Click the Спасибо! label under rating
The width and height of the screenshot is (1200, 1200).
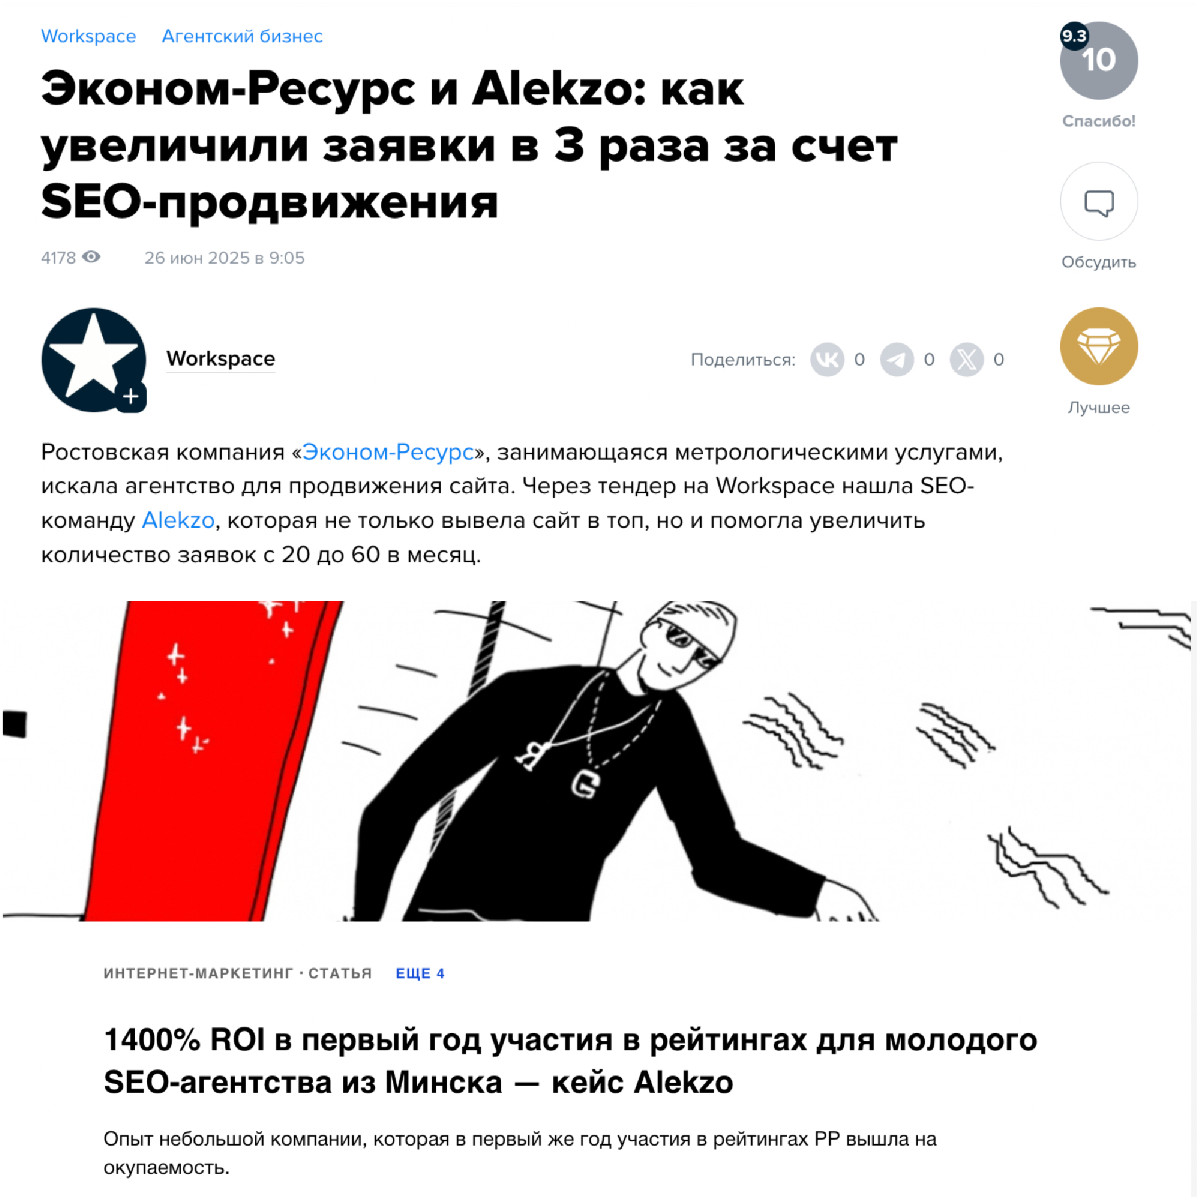1099,121
